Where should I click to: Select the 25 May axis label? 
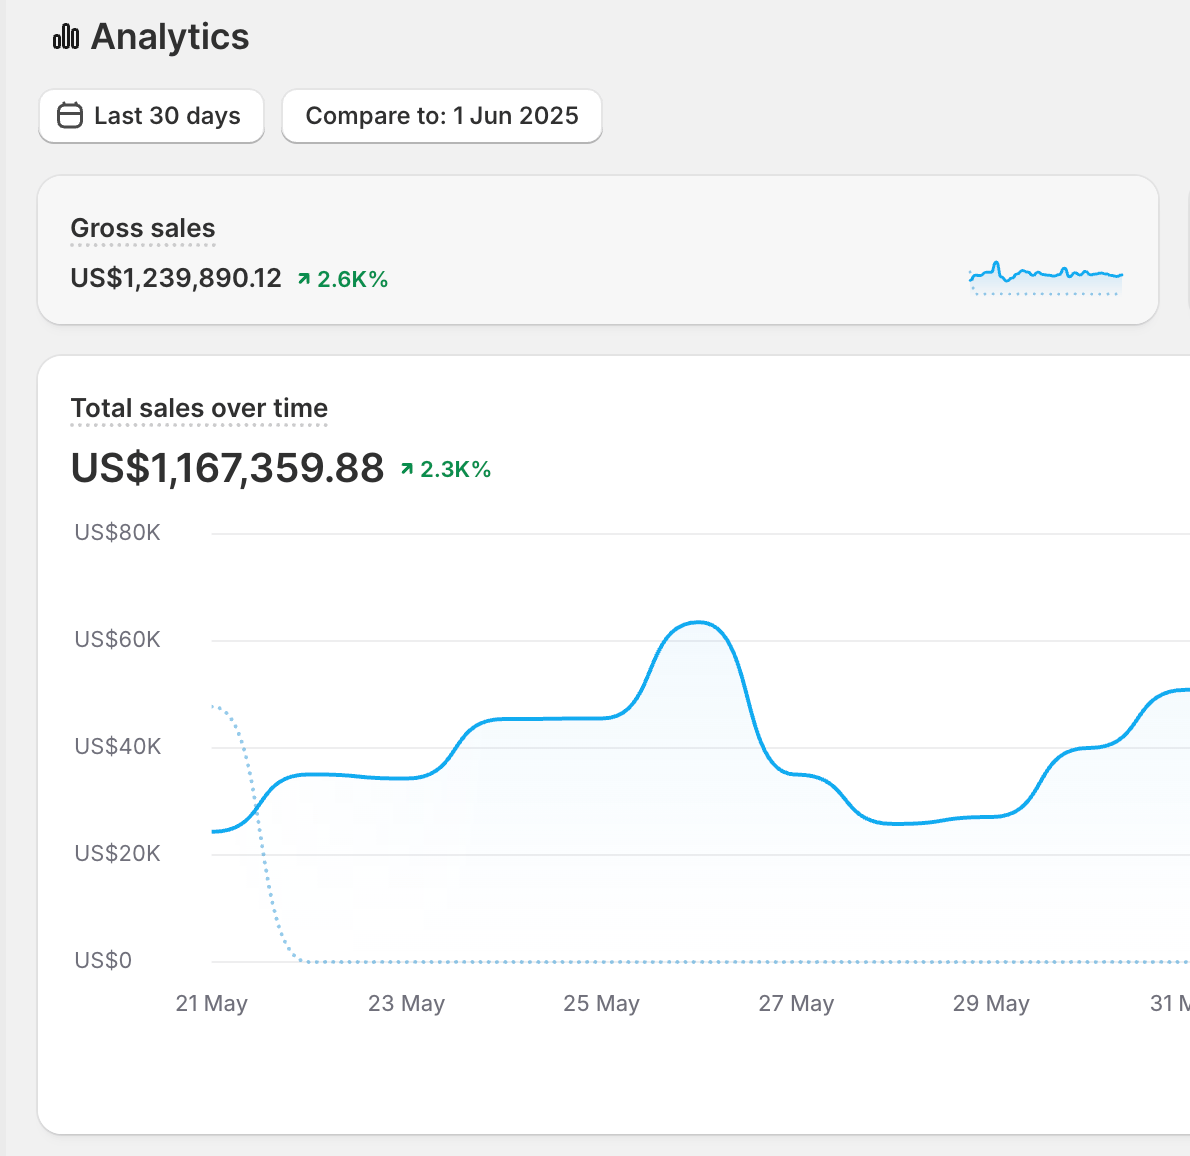coord(601,1003)
